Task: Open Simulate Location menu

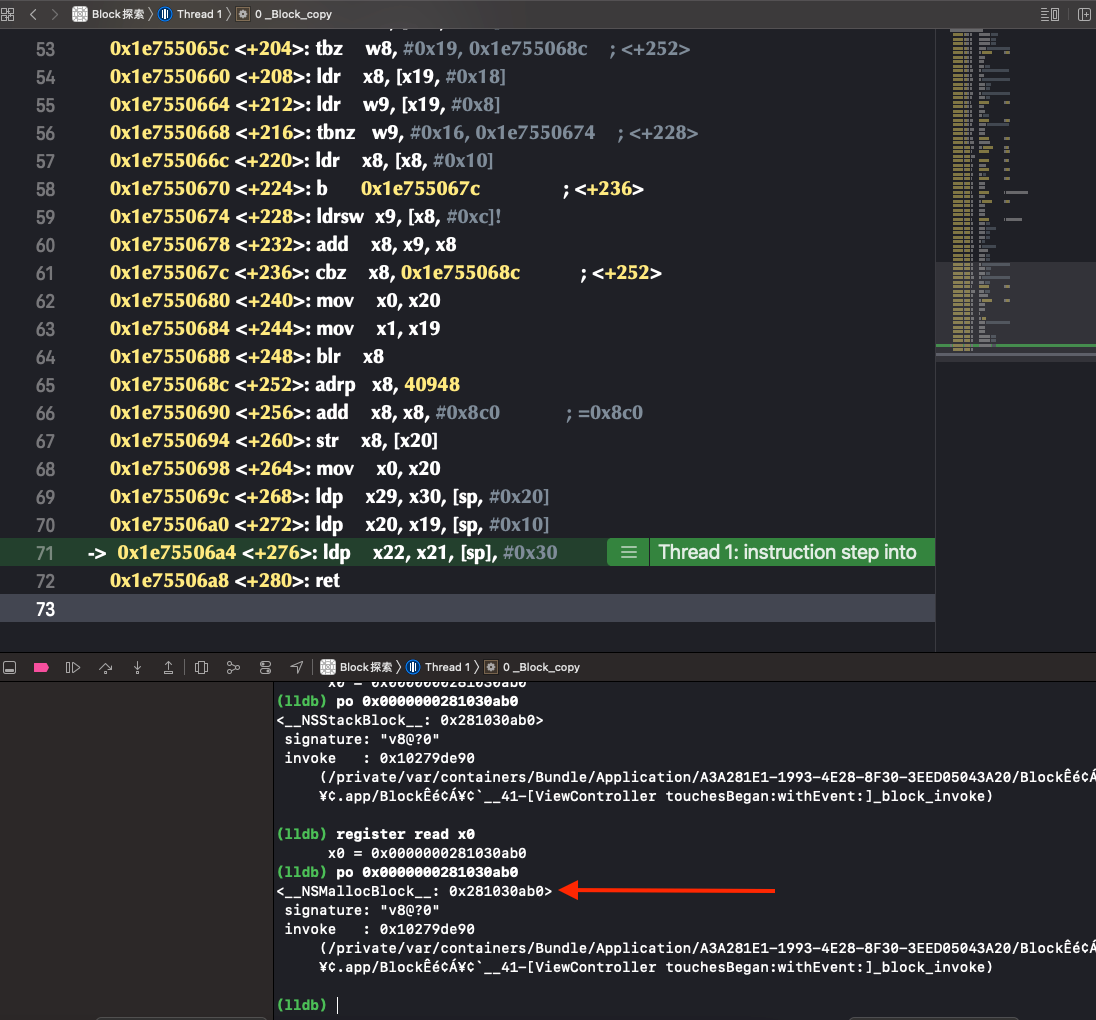Action: click(x=297, y=668)
